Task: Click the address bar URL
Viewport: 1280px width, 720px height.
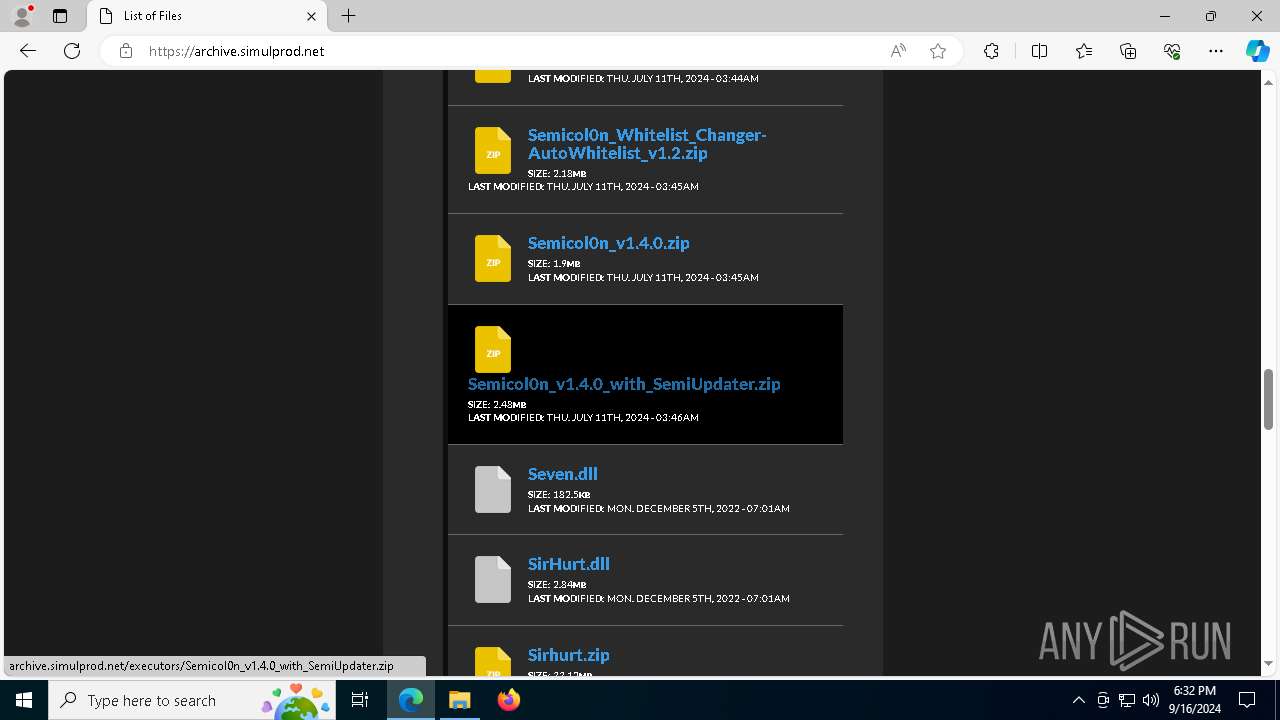Action: pyautogui.click(x=236, y=51)
